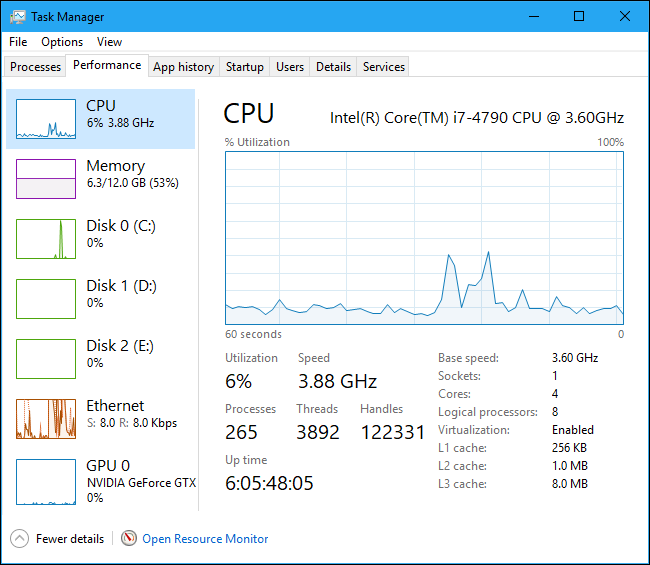The height and width of the screenshot is (565, 650).
Task: Click the Task Manager title bar icon
Action: 16,17
